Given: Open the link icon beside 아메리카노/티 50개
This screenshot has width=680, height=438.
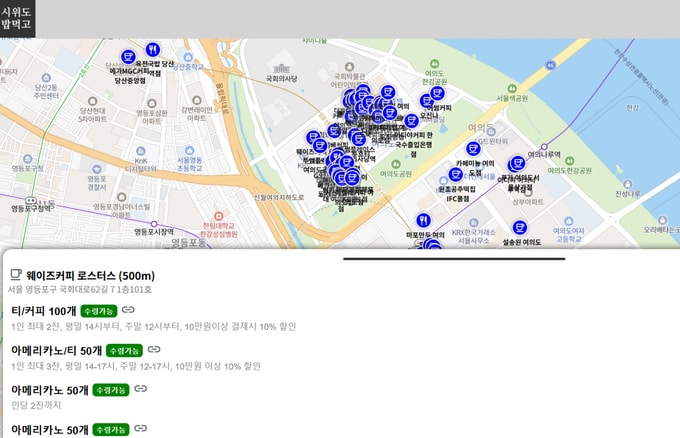Looking at the screenshot, I should [x=154, y=349].
